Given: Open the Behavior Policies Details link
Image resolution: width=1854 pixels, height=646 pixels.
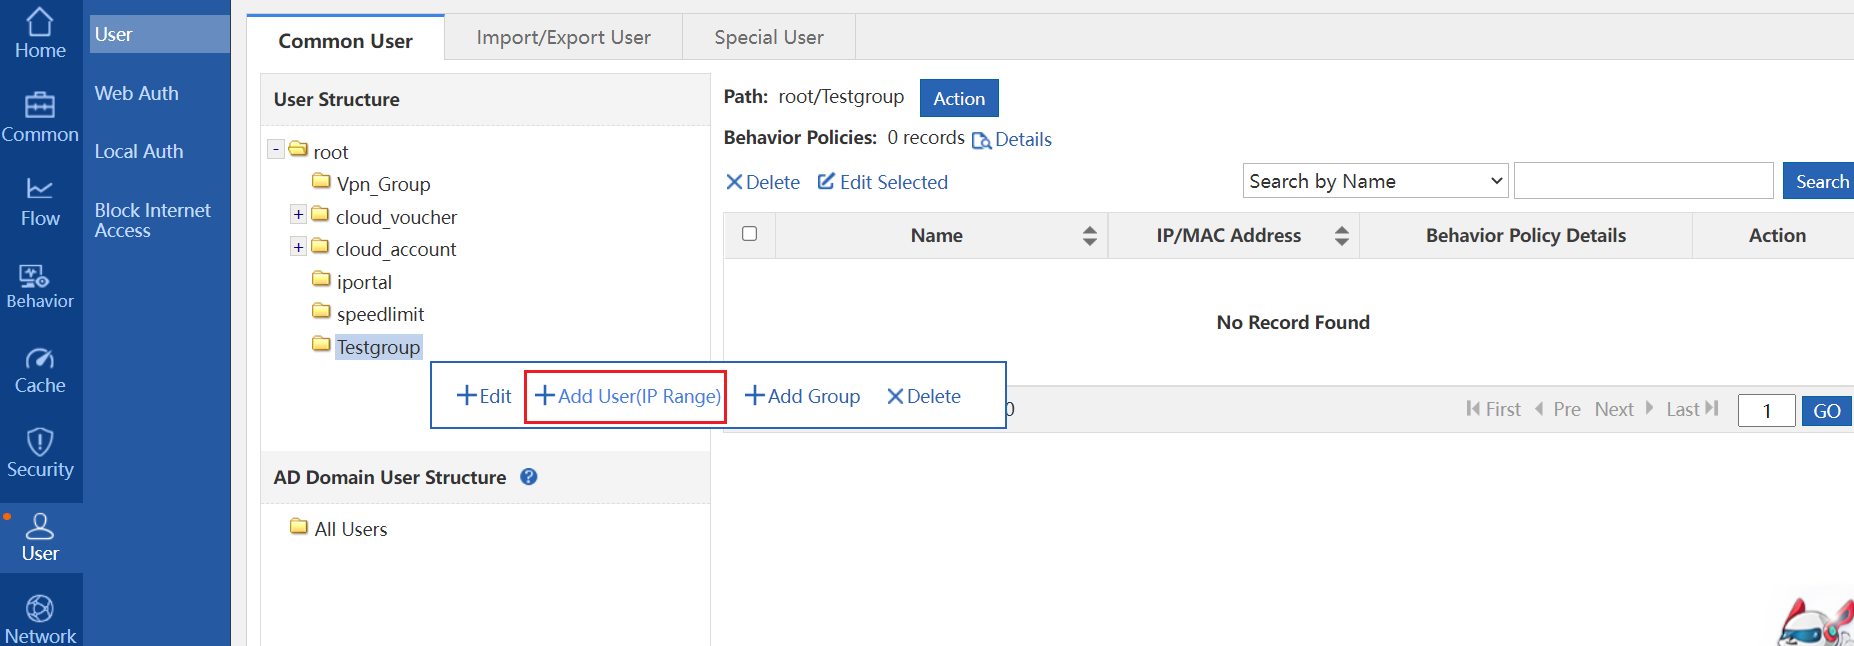Looking at the screenshot, I should [1012, 140].
